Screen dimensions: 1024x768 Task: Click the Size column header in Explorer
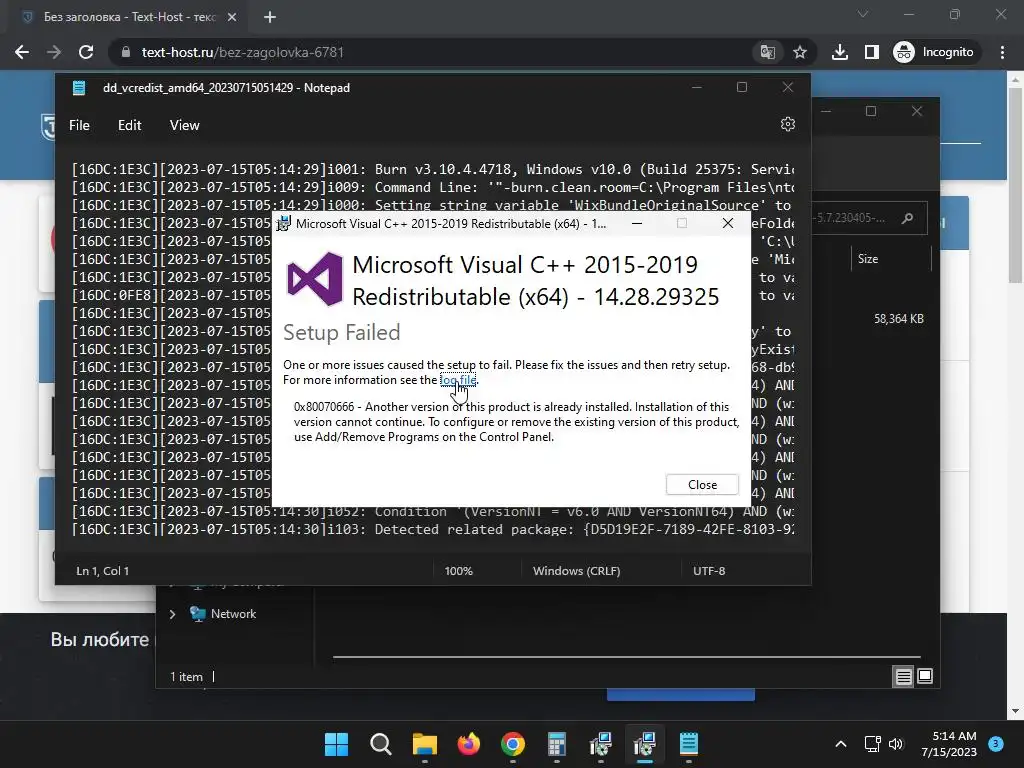867,259
